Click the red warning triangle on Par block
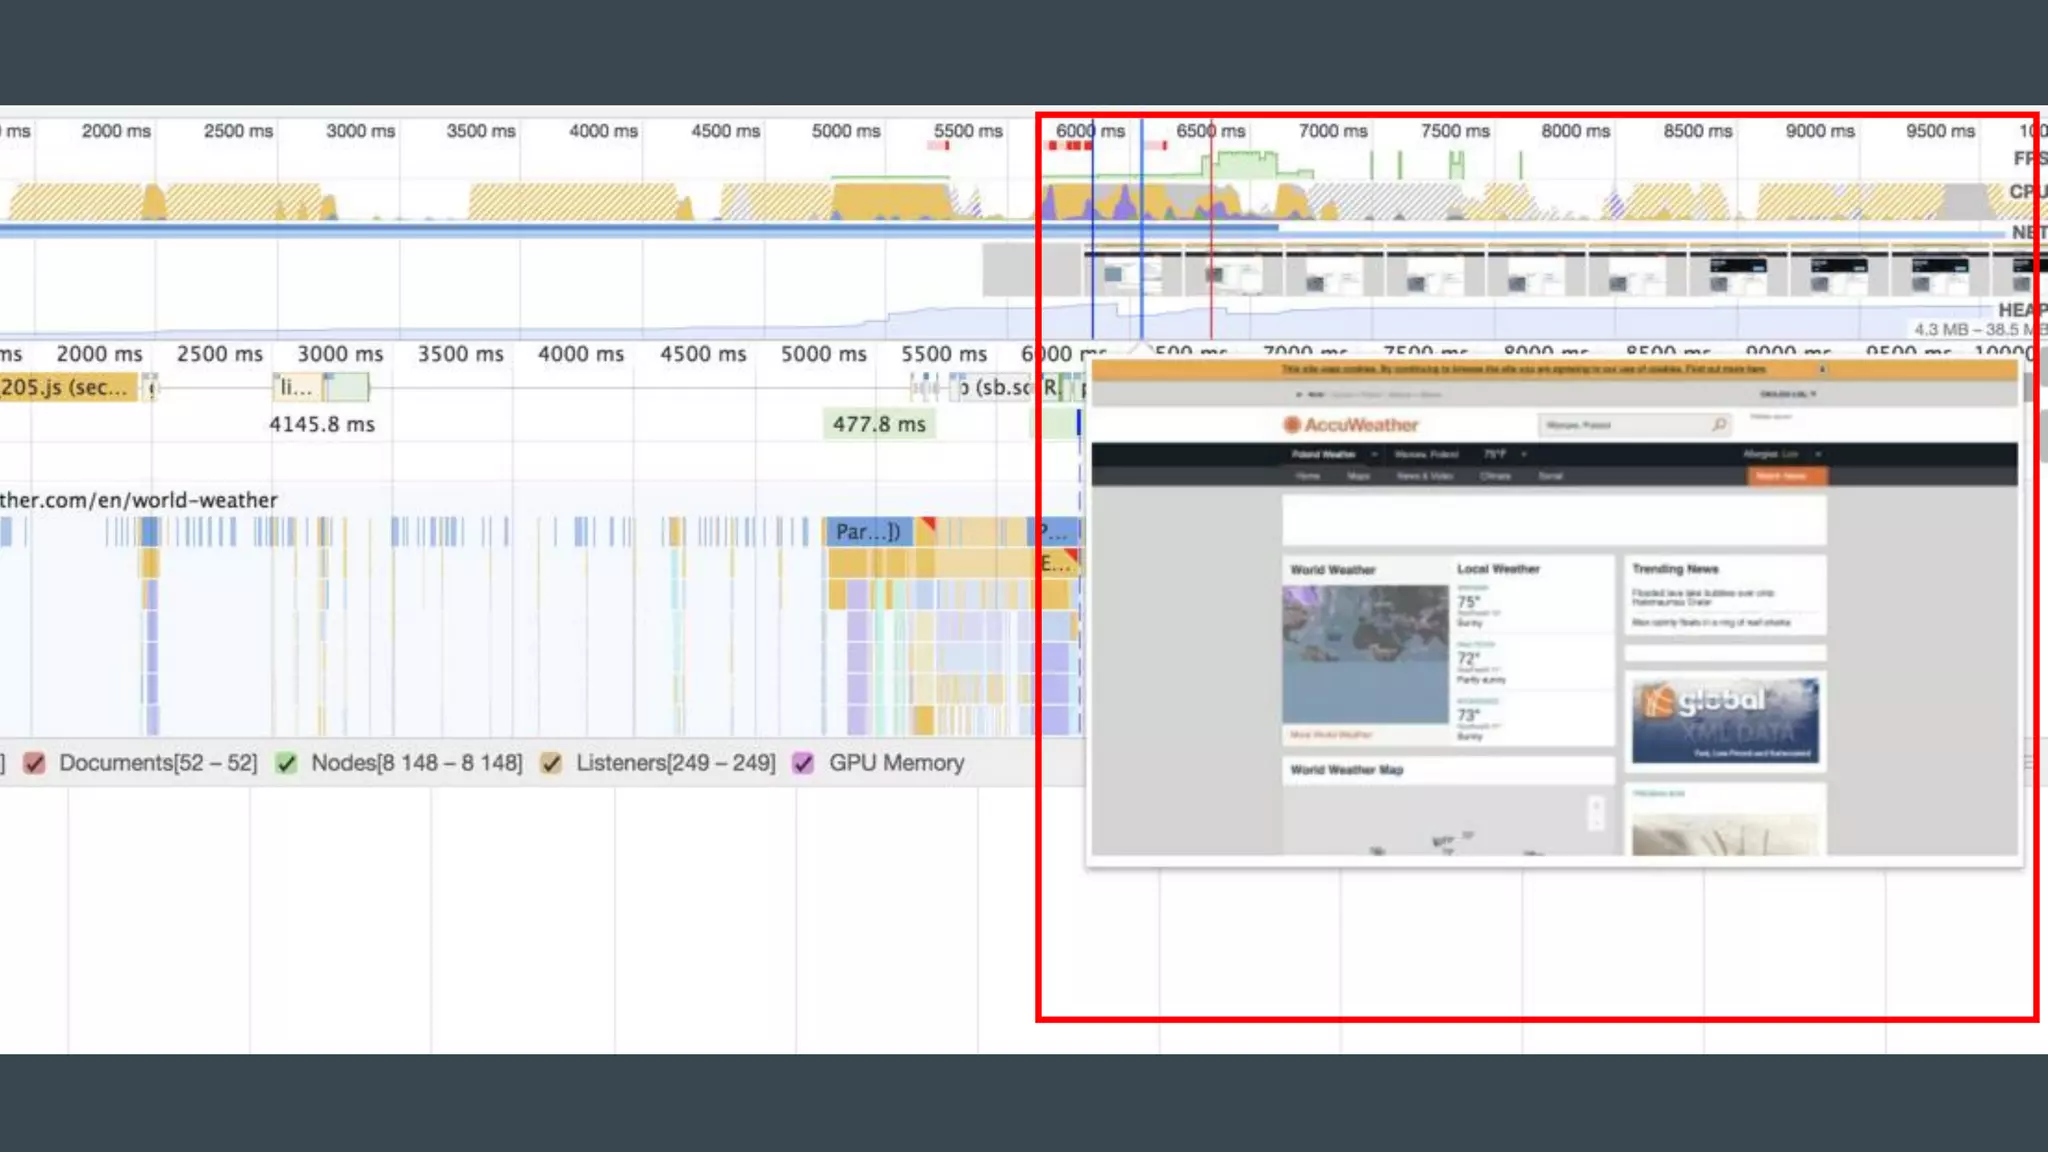This screenshot has height=1152, width=2048. 929,523
